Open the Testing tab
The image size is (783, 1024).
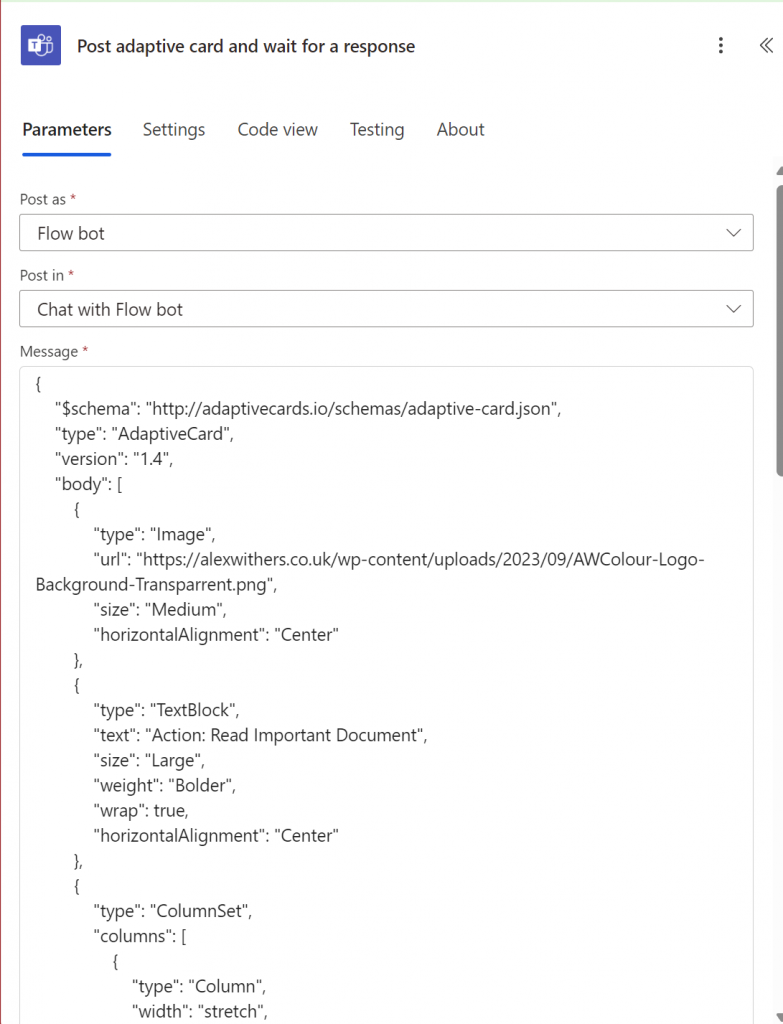point(377,129)
